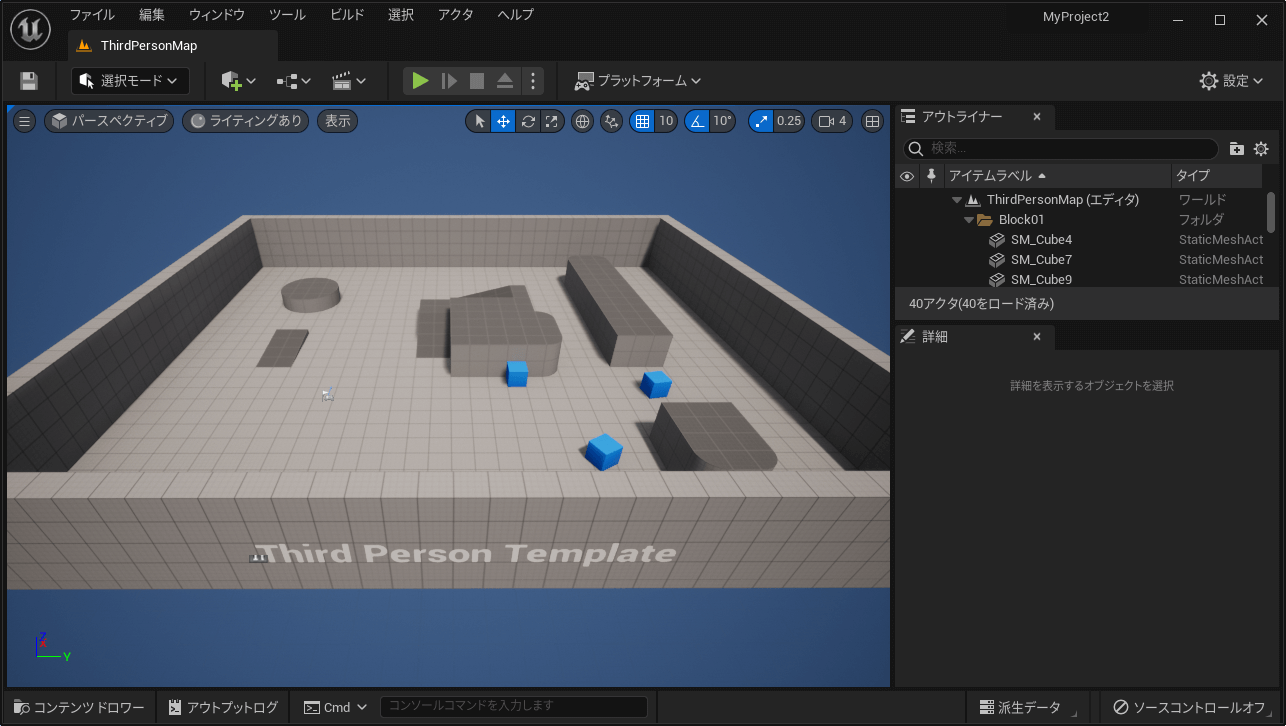Click the skip frame play button
This screenshot has width=1286, height=726.
pos(449,81)
